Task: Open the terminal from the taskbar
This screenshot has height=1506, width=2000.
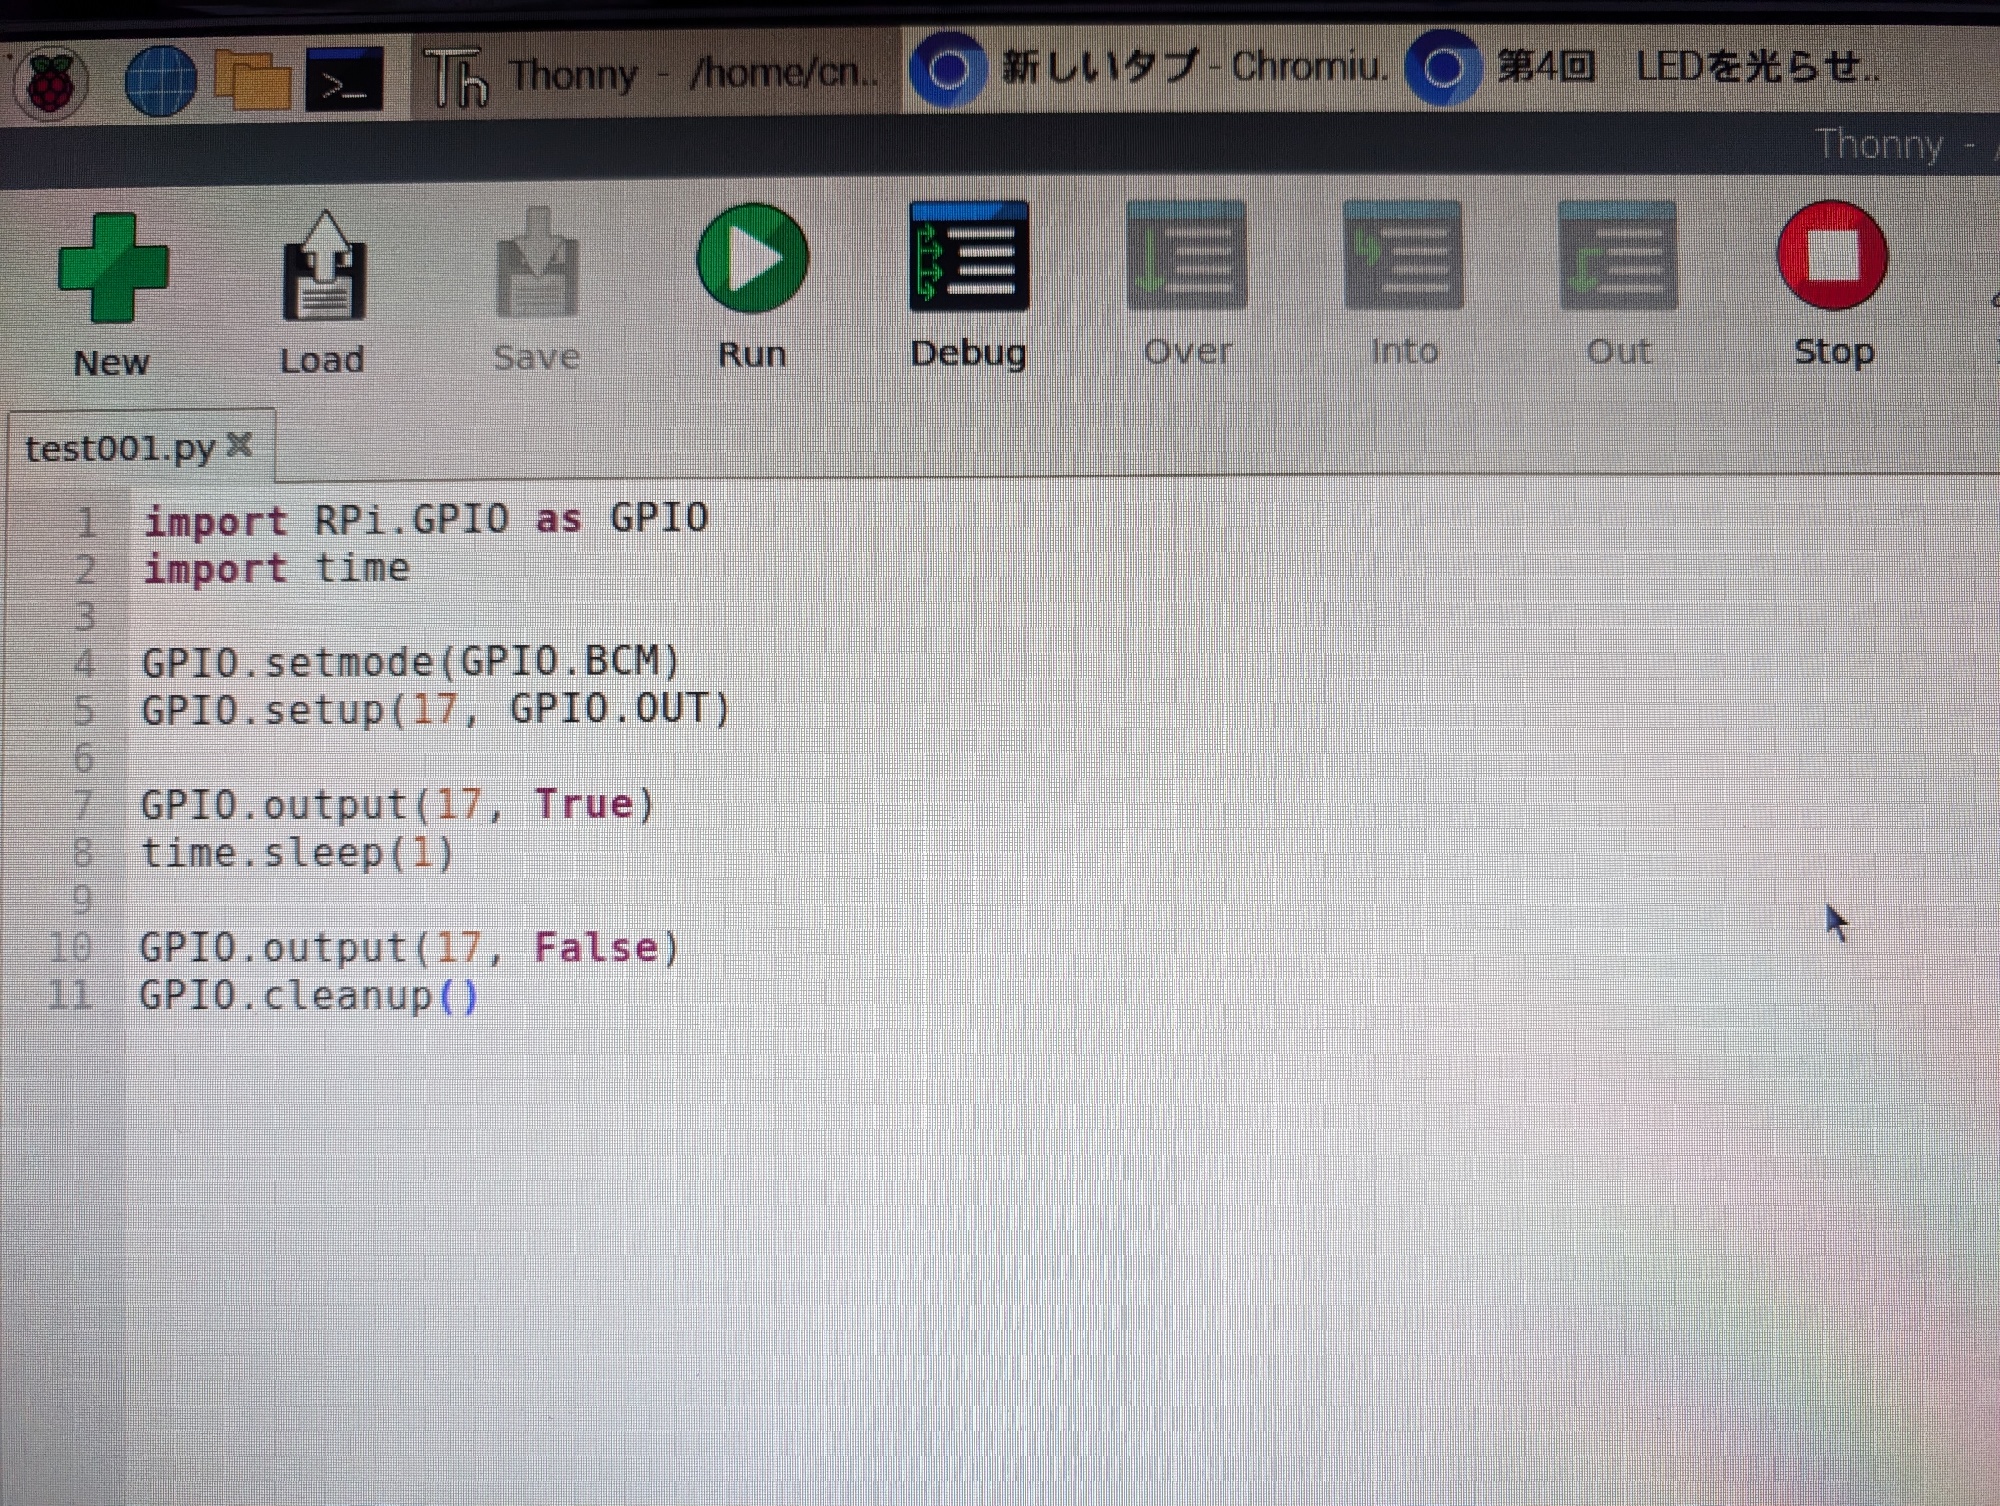Action: coord(343,80)
